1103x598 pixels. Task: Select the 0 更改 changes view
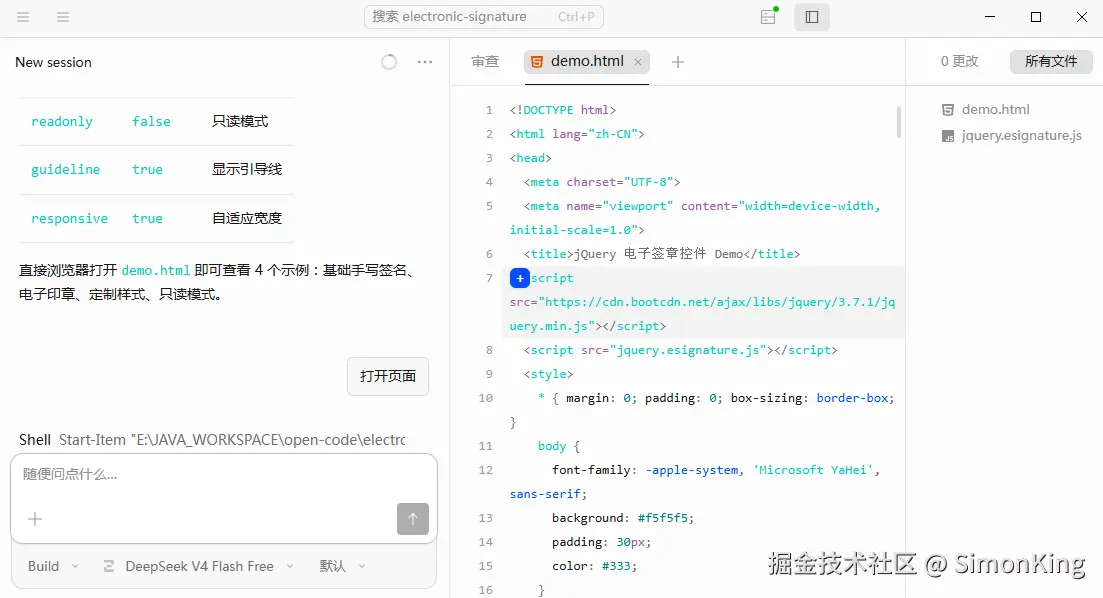(x=959, y=62)
